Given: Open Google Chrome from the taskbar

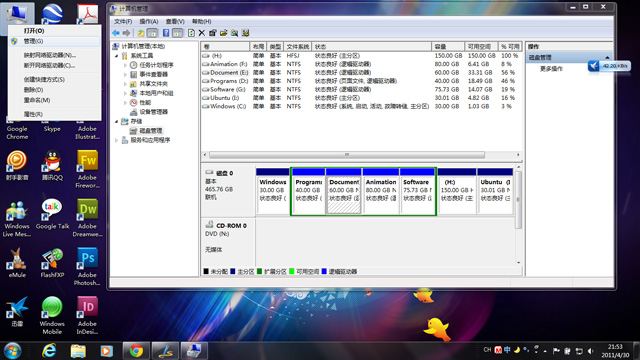Looking at the screenshot, I should [x=136, y=351].
